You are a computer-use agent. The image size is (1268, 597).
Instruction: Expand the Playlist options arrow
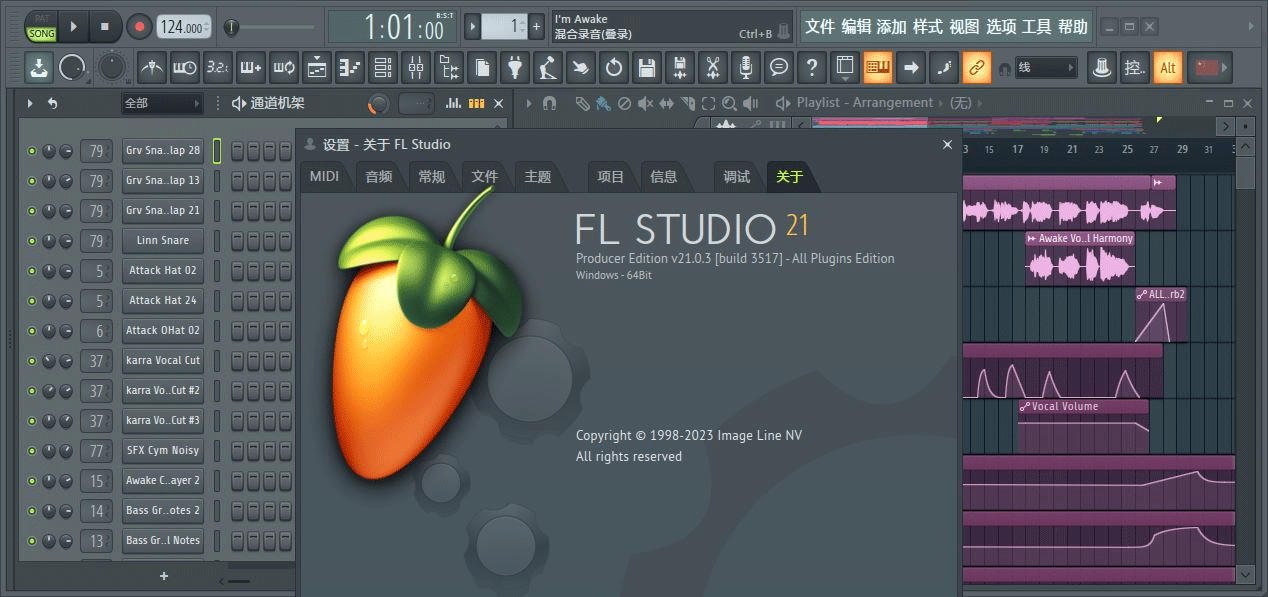[527, 103]
